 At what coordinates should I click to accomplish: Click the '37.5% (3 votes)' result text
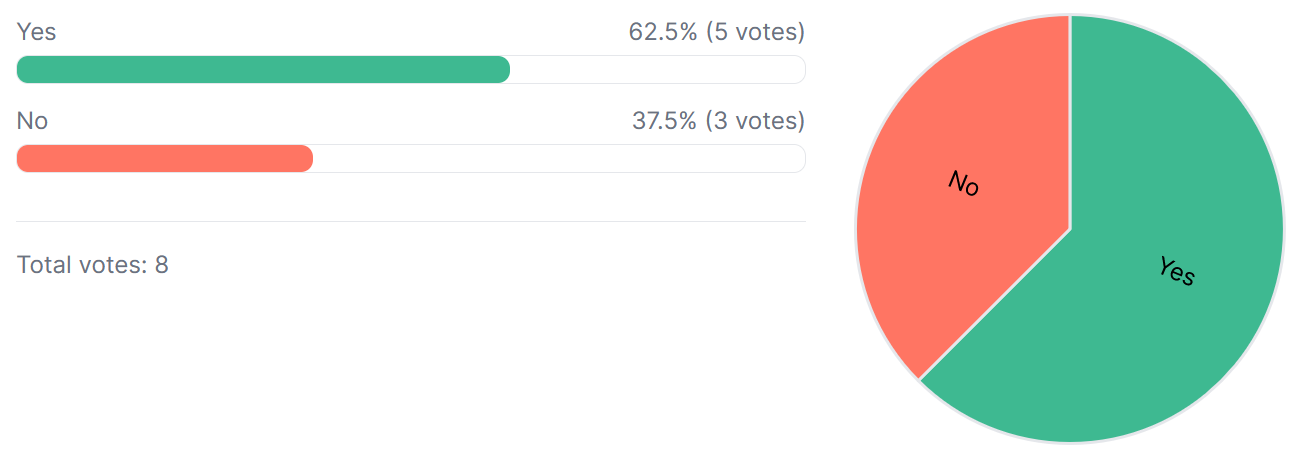[718, 121]
